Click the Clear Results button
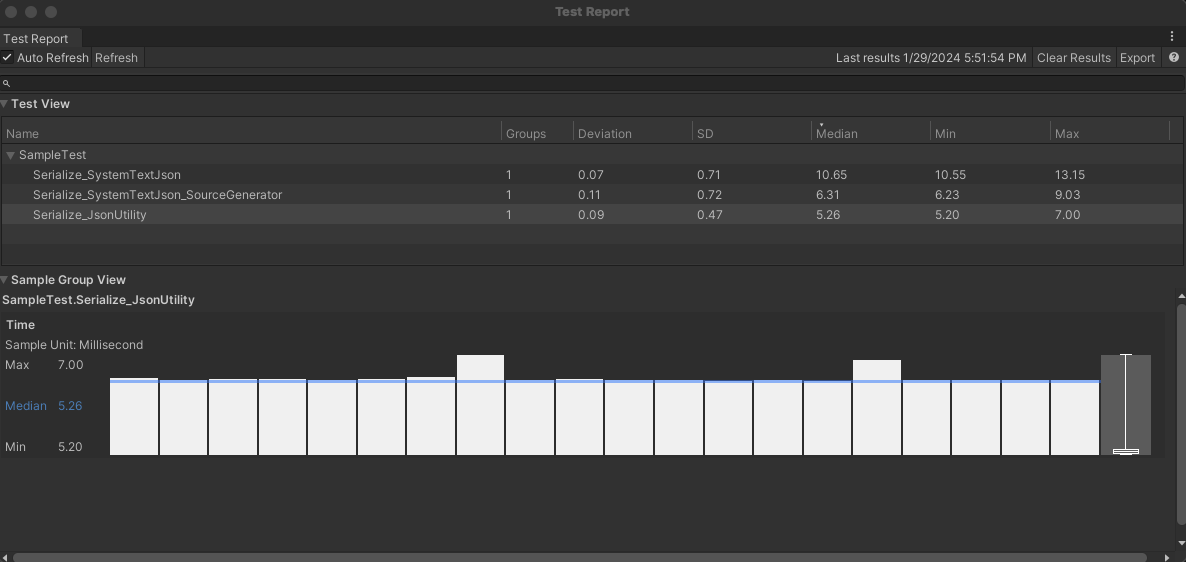Viewport: 1186px width, 562px height. [x=1073, y=57]
